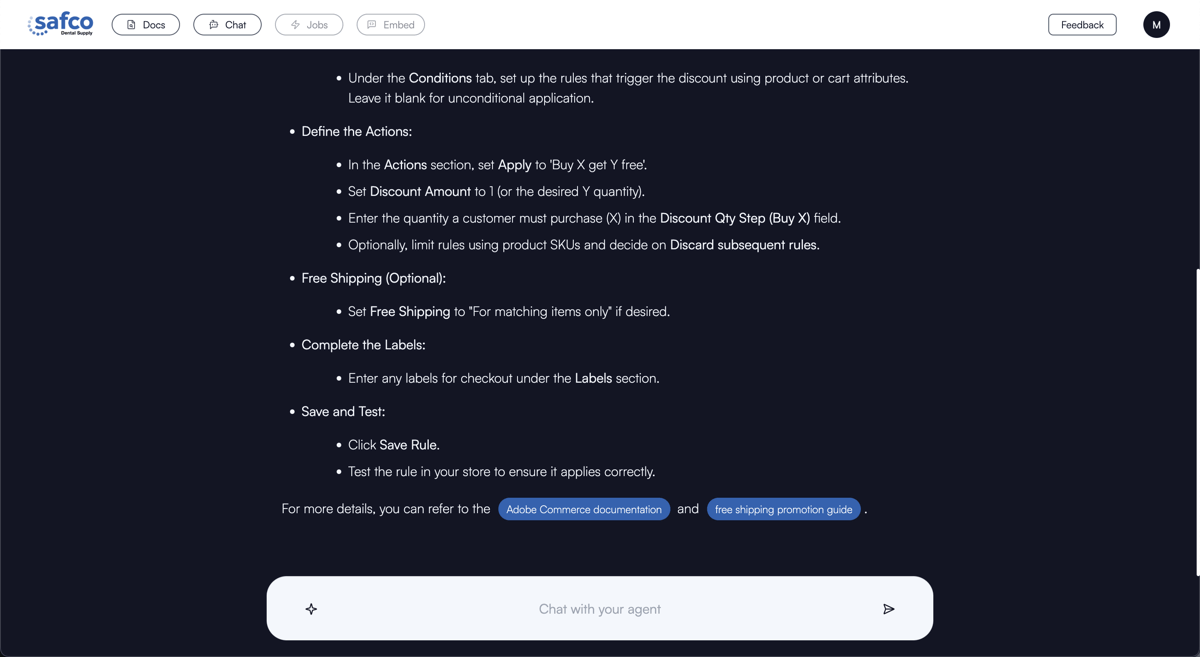Focus the 'Chat with your agent' field
This screenshot has height=657, width=1200.
[599, 609]
